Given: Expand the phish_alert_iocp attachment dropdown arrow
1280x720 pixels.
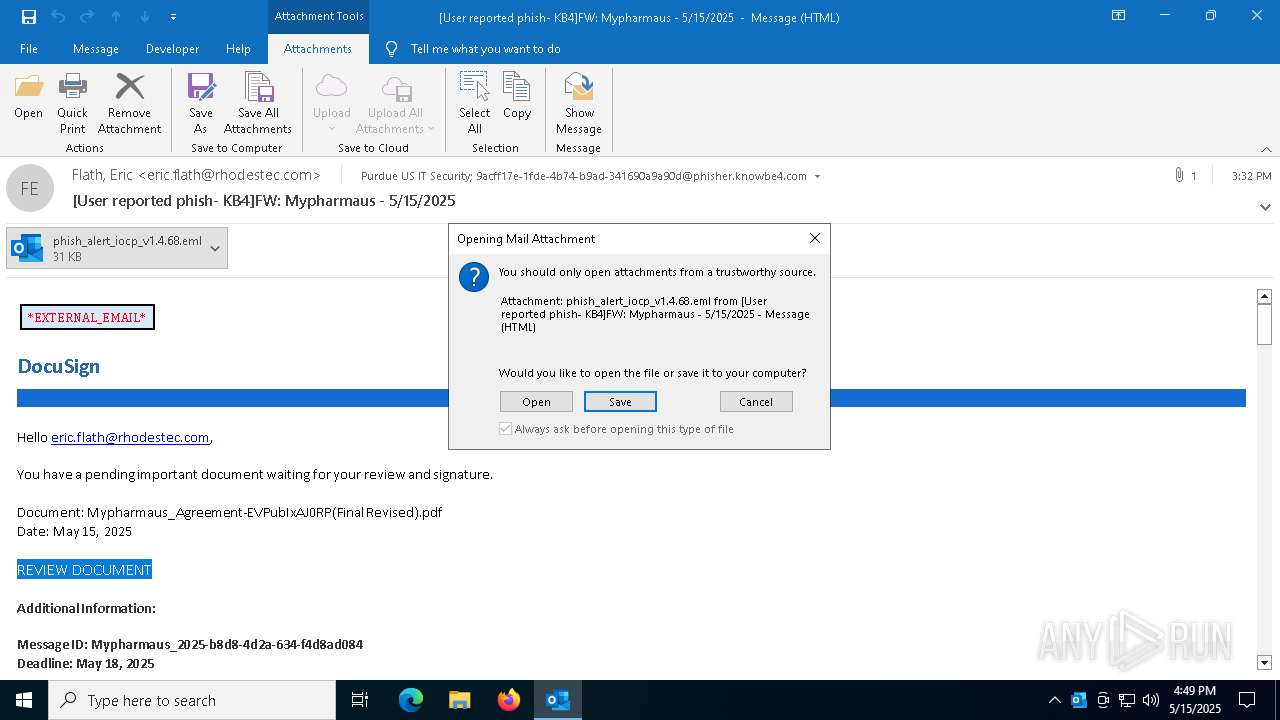Looking at the screenshot, I should (x=215, y=248).
